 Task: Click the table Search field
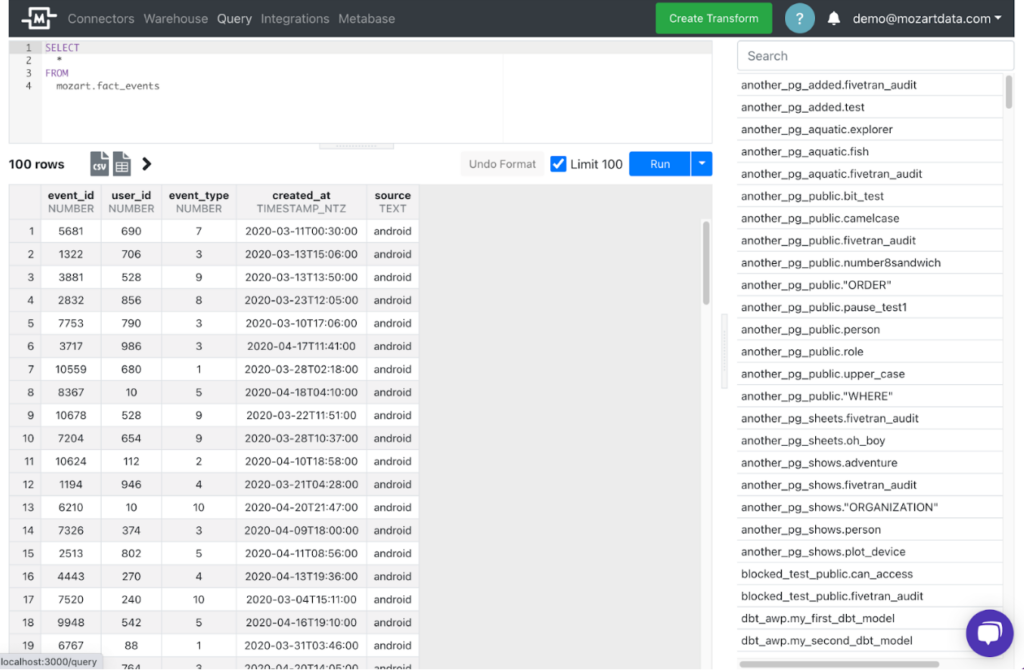point(875,55)
